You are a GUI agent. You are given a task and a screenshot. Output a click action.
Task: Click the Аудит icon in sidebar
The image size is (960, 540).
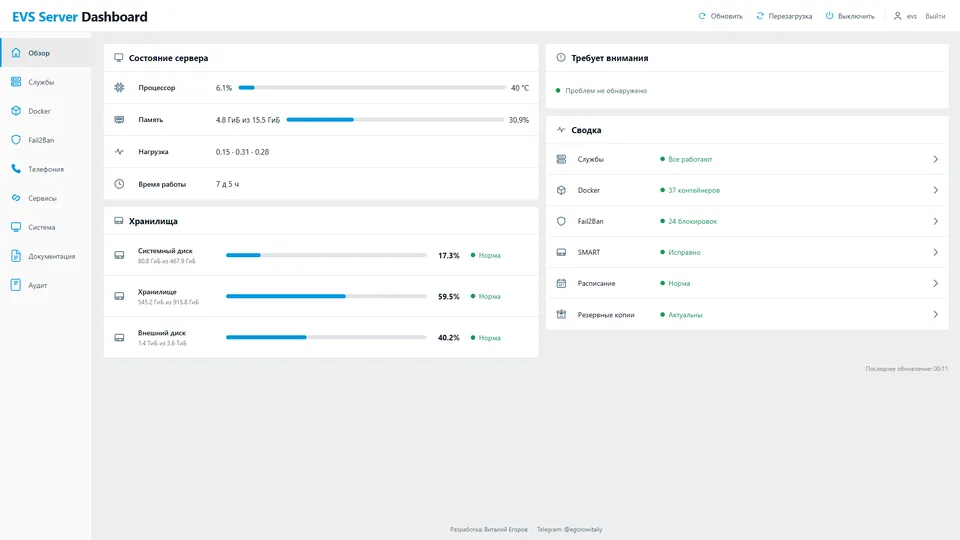click(x=16, y=285)
